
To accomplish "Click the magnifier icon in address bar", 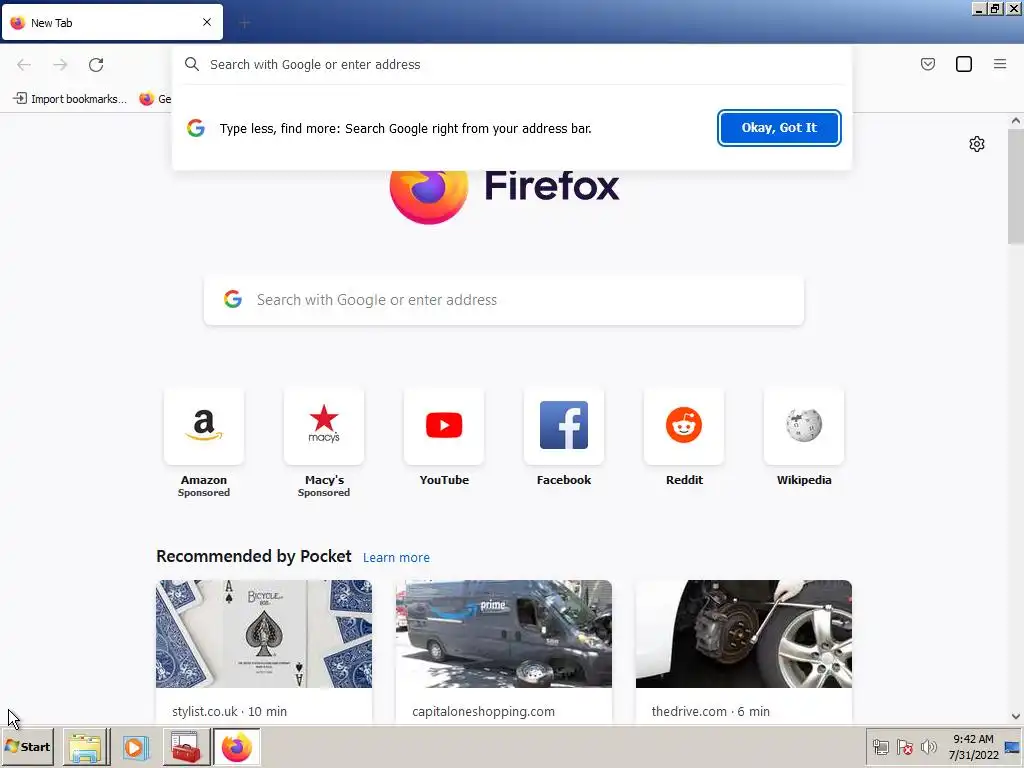I will click(x=191, y=64).
